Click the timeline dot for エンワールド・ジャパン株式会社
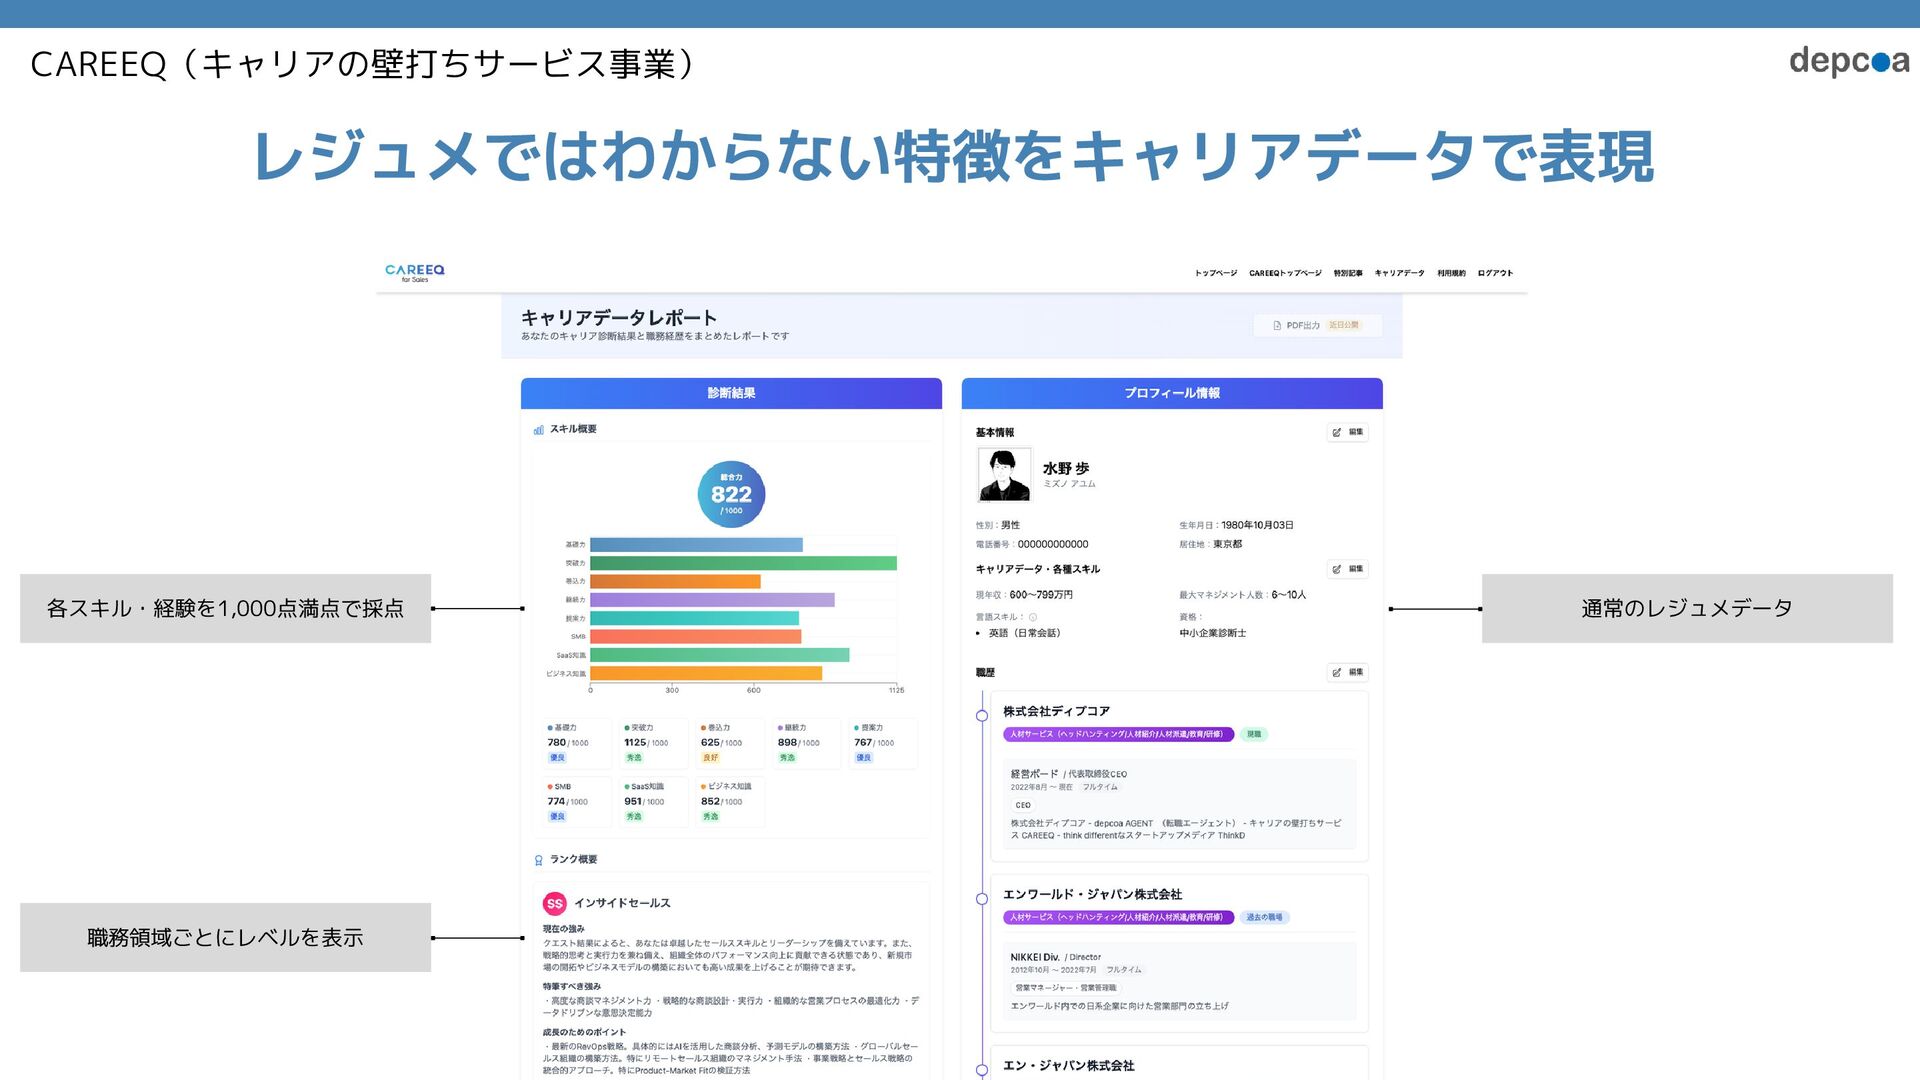1920x1080 pixels. pyautogui.click(x=982, y=898)
